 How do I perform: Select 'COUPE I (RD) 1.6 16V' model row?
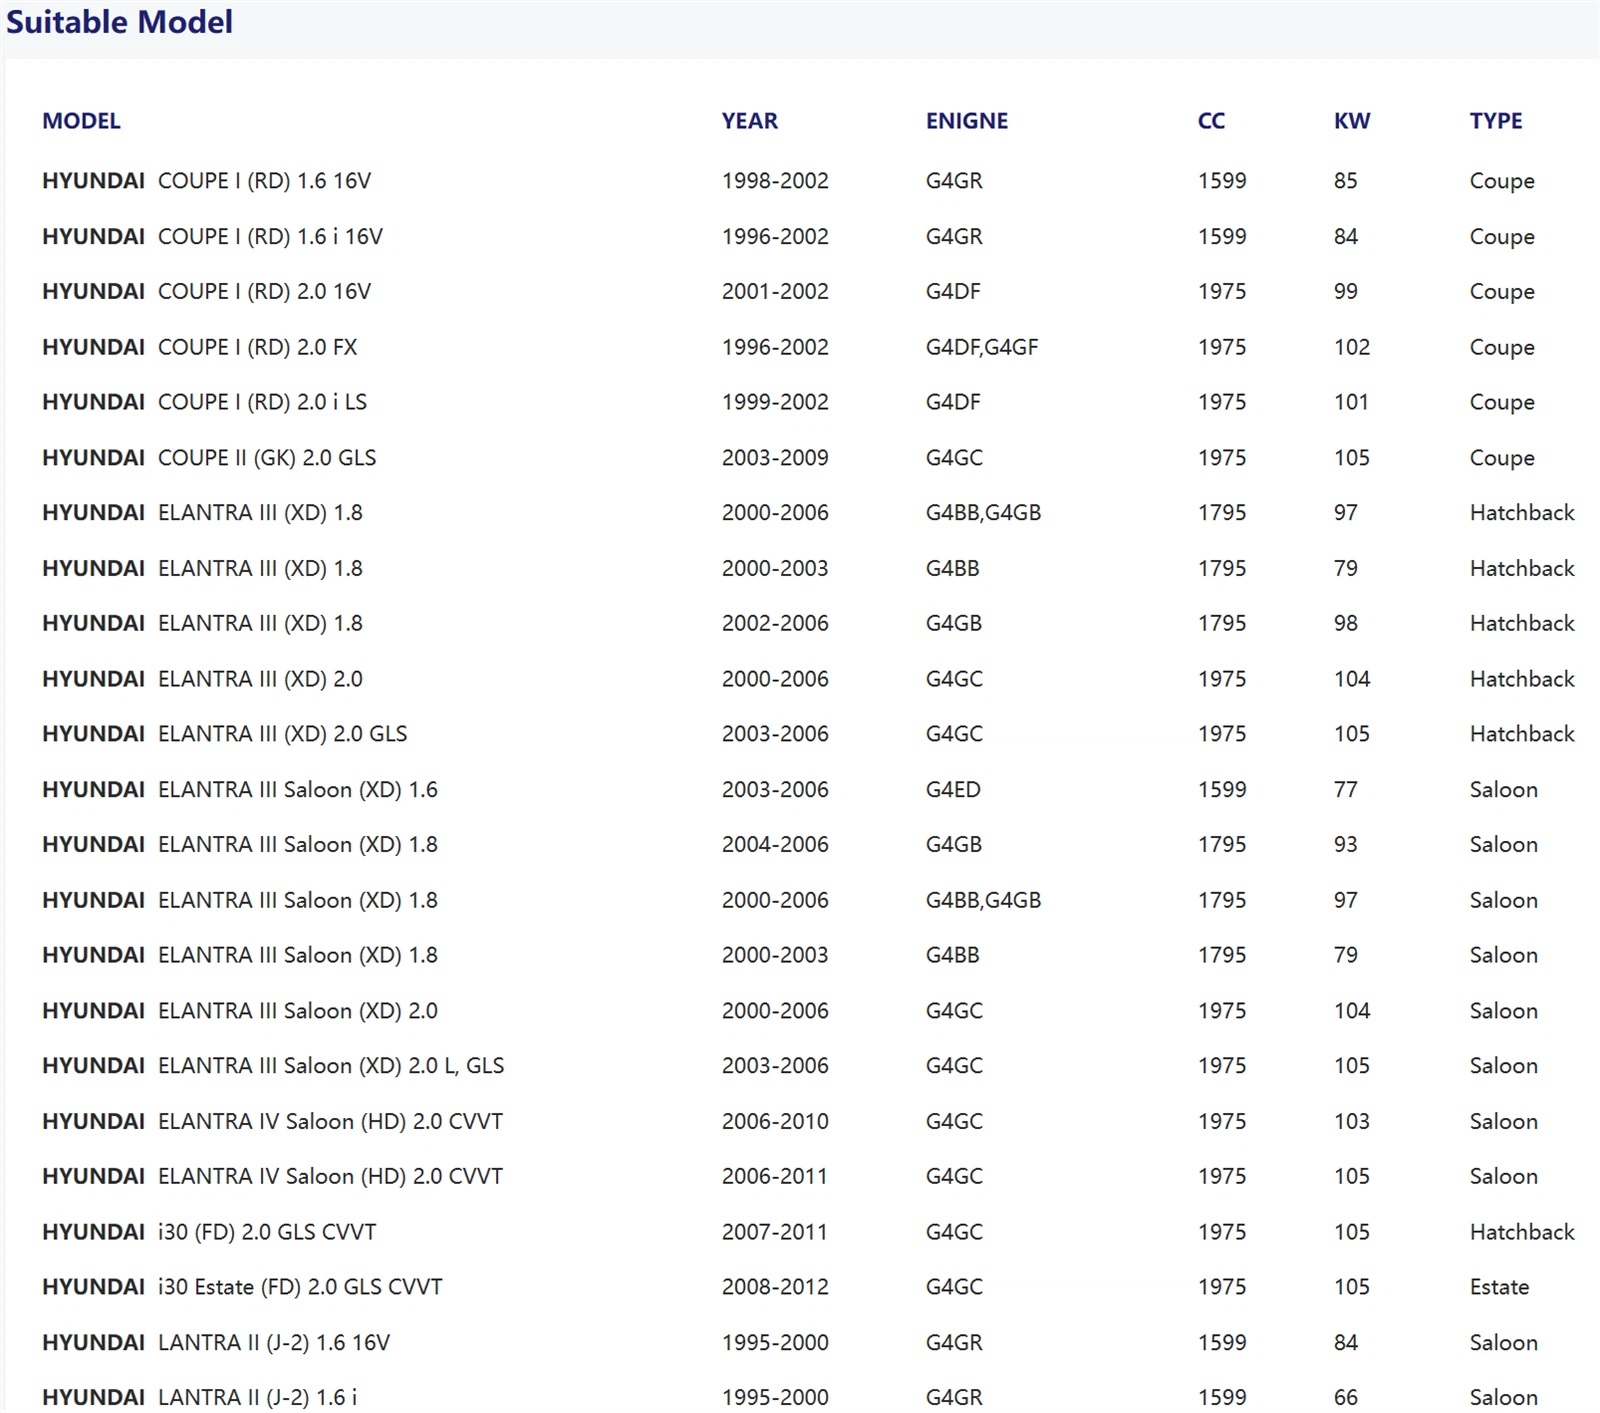point(206,181)
